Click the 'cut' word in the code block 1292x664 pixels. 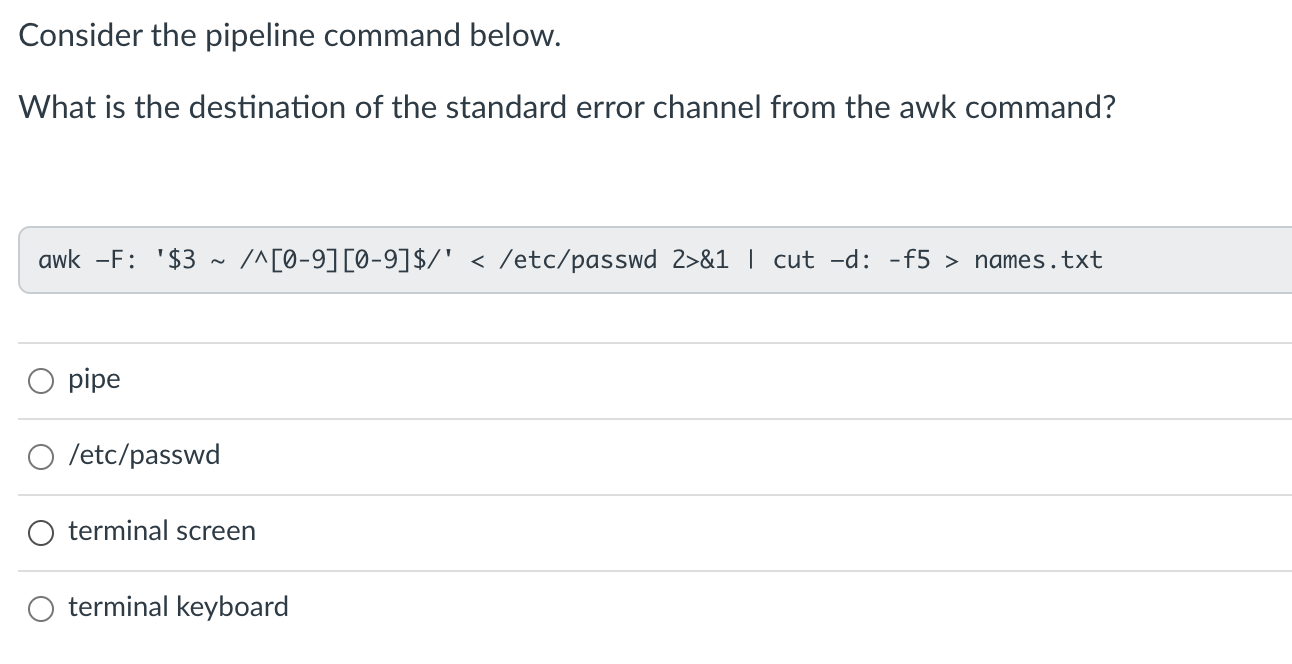(794, 261)
